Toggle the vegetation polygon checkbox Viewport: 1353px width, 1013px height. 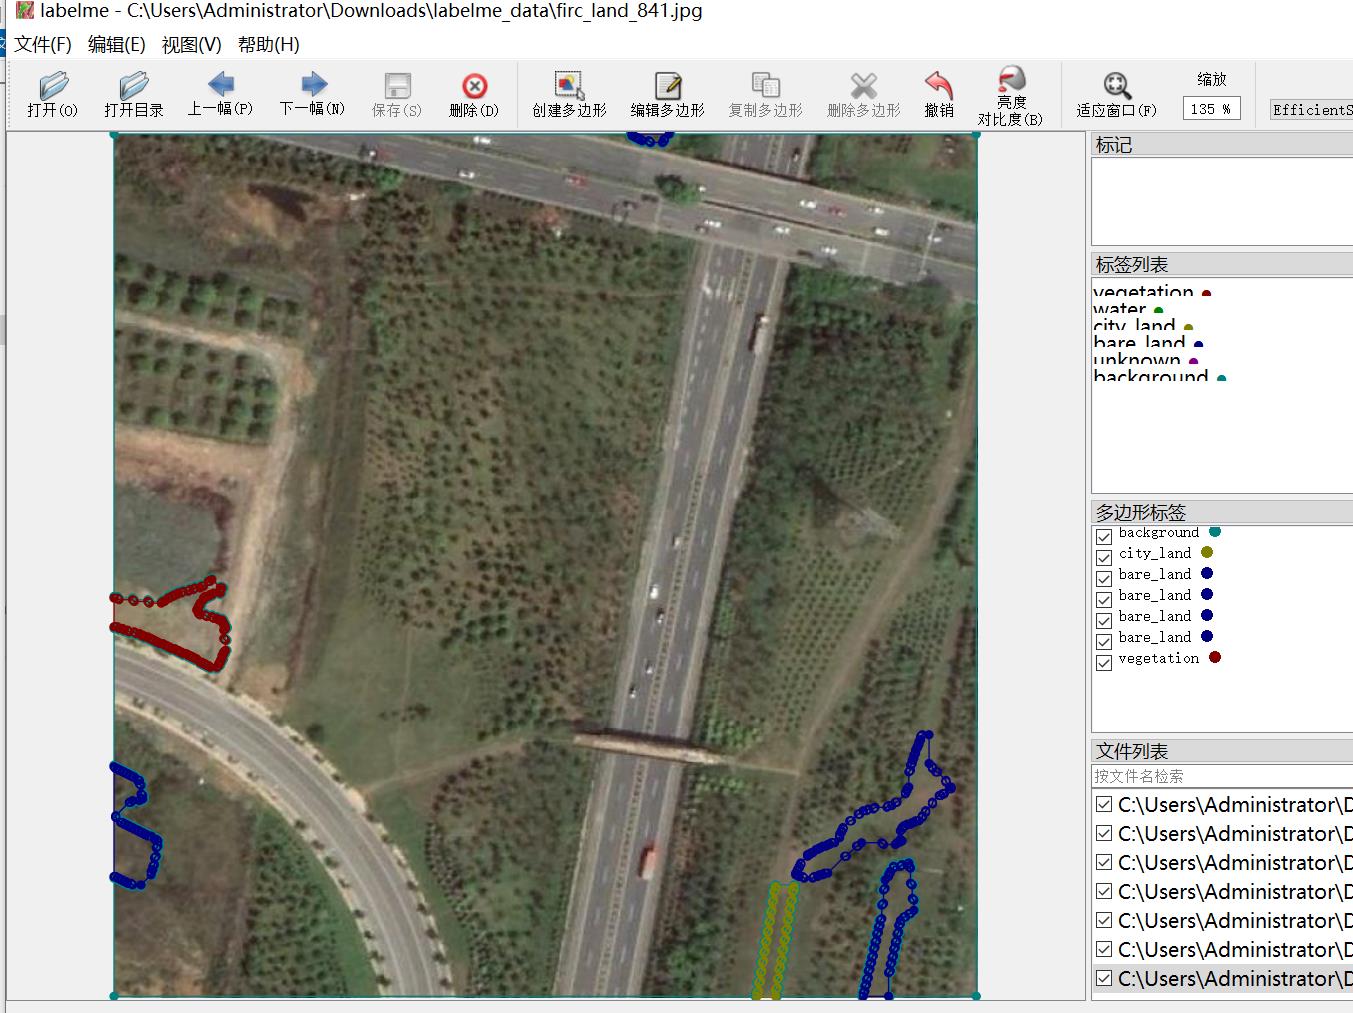click(1104, 662)
